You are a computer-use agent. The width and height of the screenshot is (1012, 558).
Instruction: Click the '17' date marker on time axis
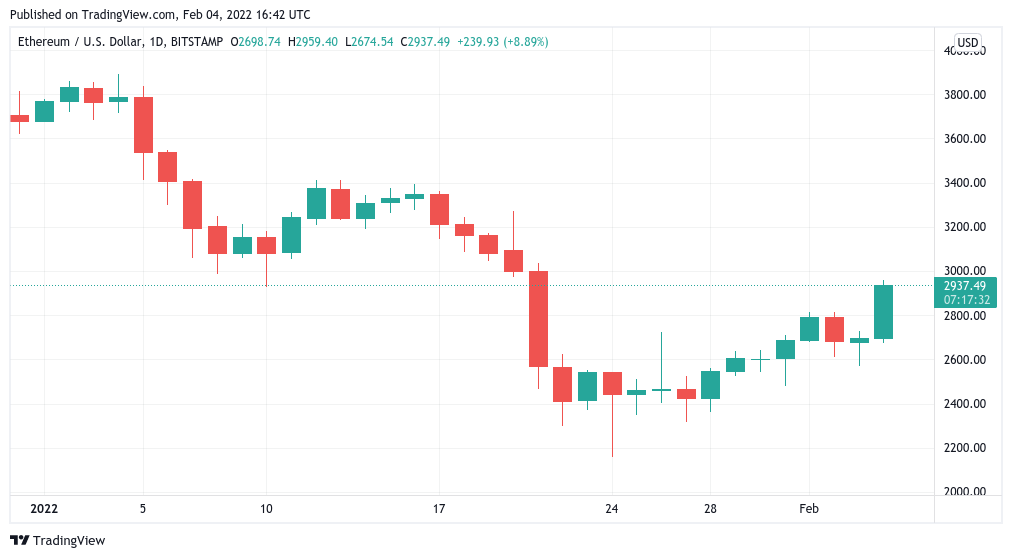coord(439,509)
